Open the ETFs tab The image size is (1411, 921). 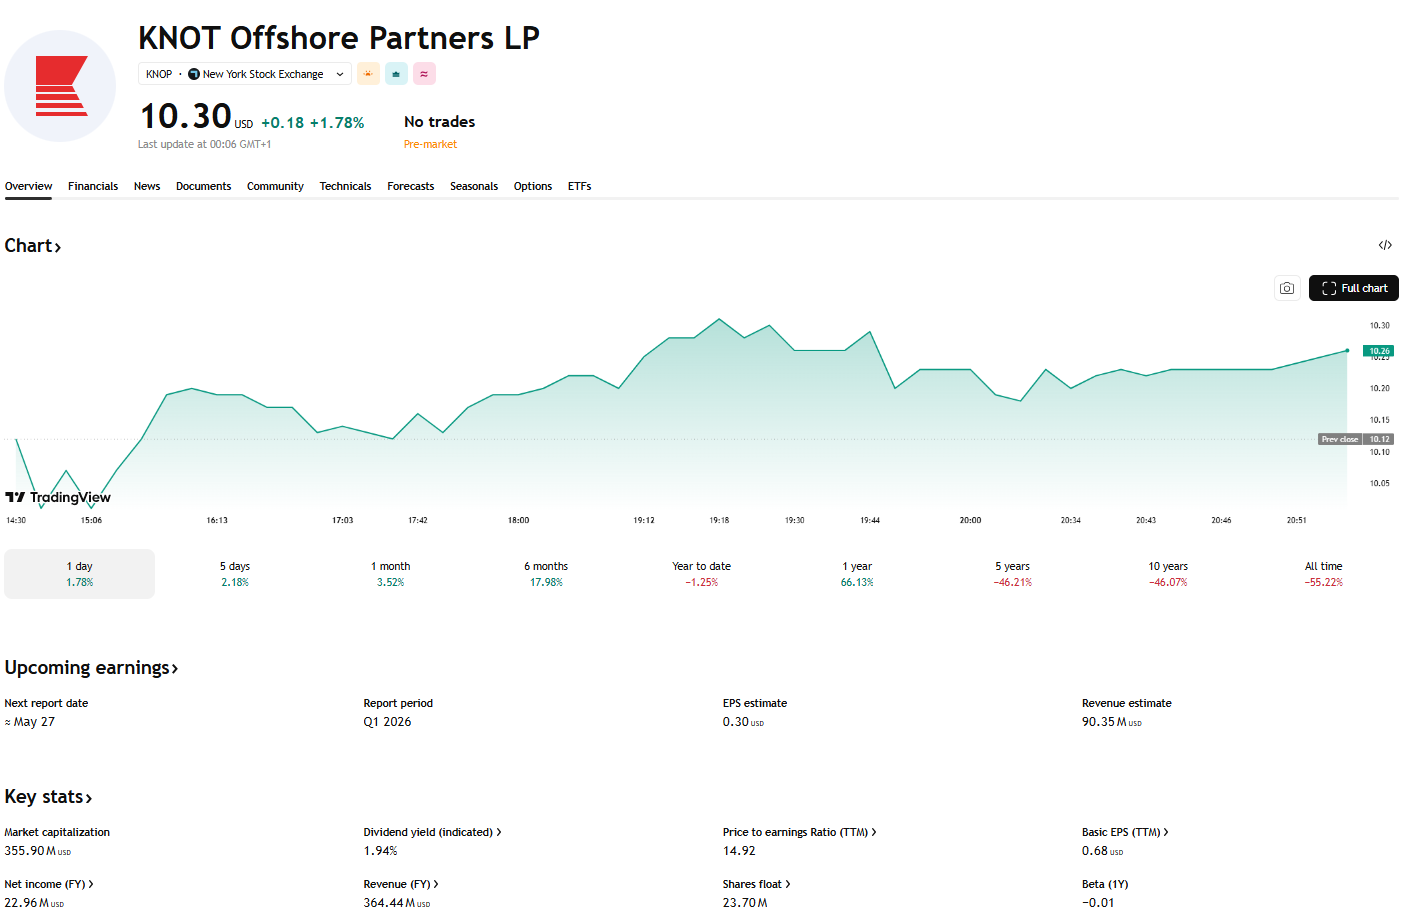[580, 186]
